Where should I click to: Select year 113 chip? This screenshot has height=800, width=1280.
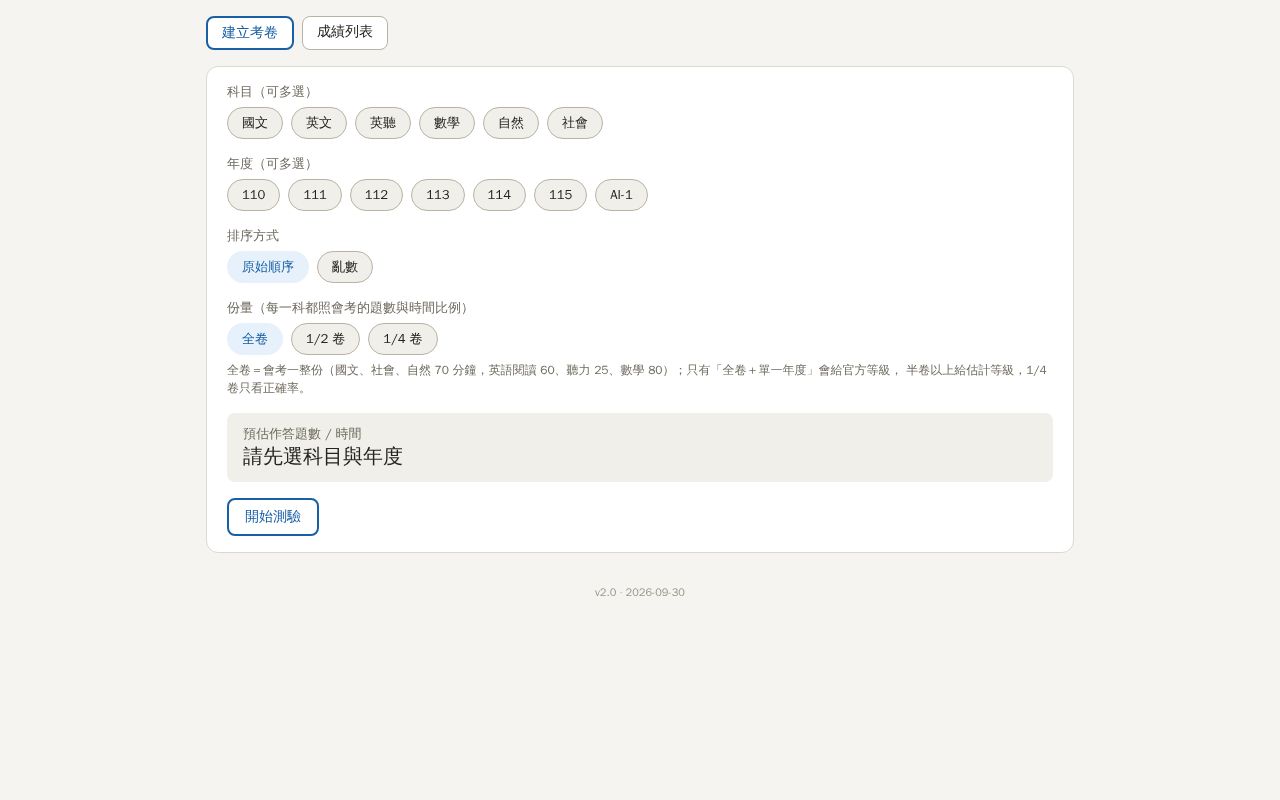coord(438,195)
